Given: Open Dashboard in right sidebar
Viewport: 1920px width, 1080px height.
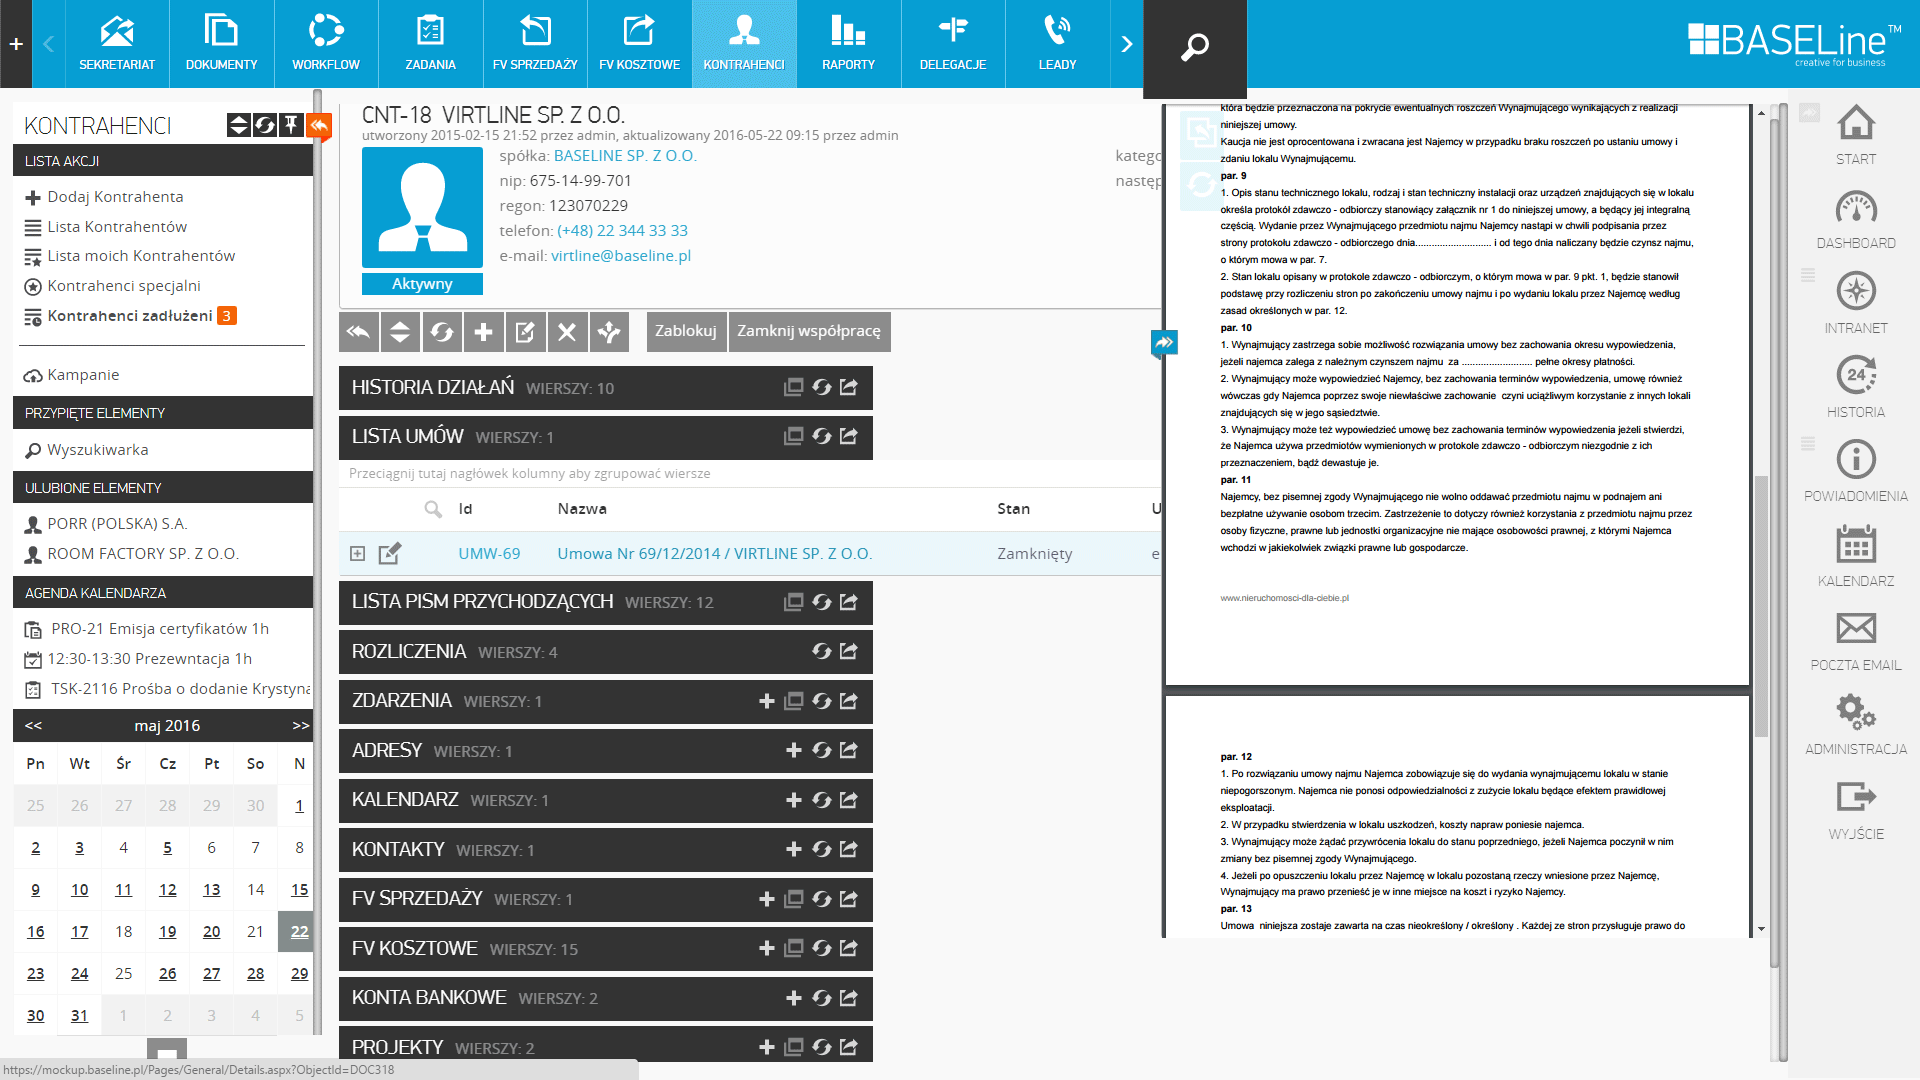Looking at the screenshot, I should pyautogui.click(x=1856, y=220).
